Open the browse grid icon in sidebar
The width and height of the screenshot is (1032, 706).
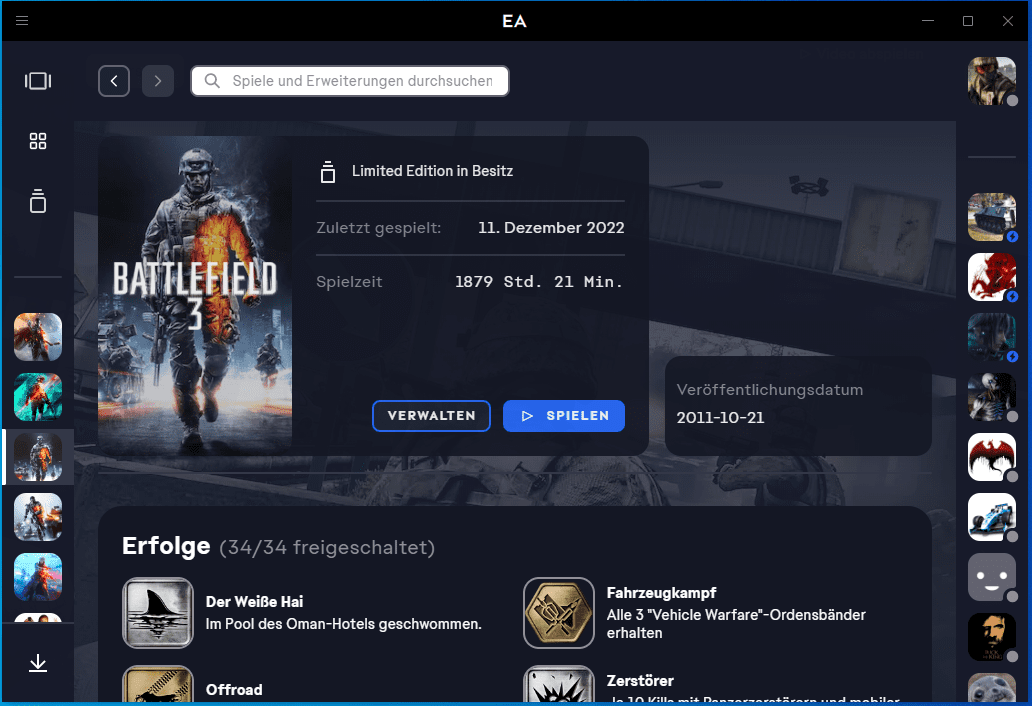pyautogui.click(x=38, y=141)
